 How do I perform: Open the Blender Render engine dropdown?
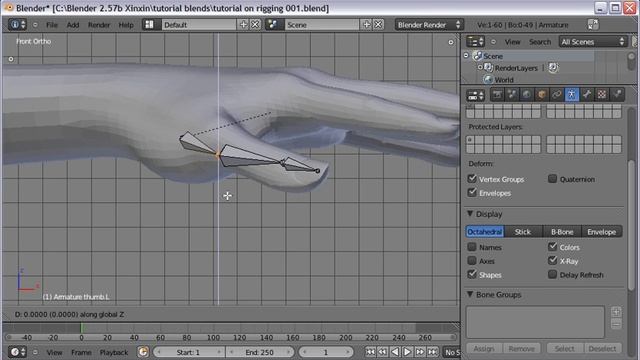pos(429,25)
